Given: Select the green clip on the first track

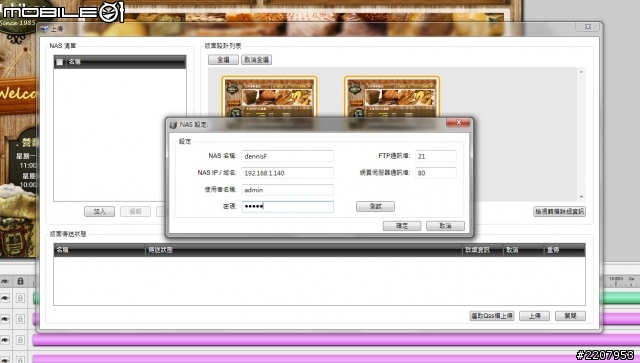Looking at the screenshot, I should tap(621, 298).
